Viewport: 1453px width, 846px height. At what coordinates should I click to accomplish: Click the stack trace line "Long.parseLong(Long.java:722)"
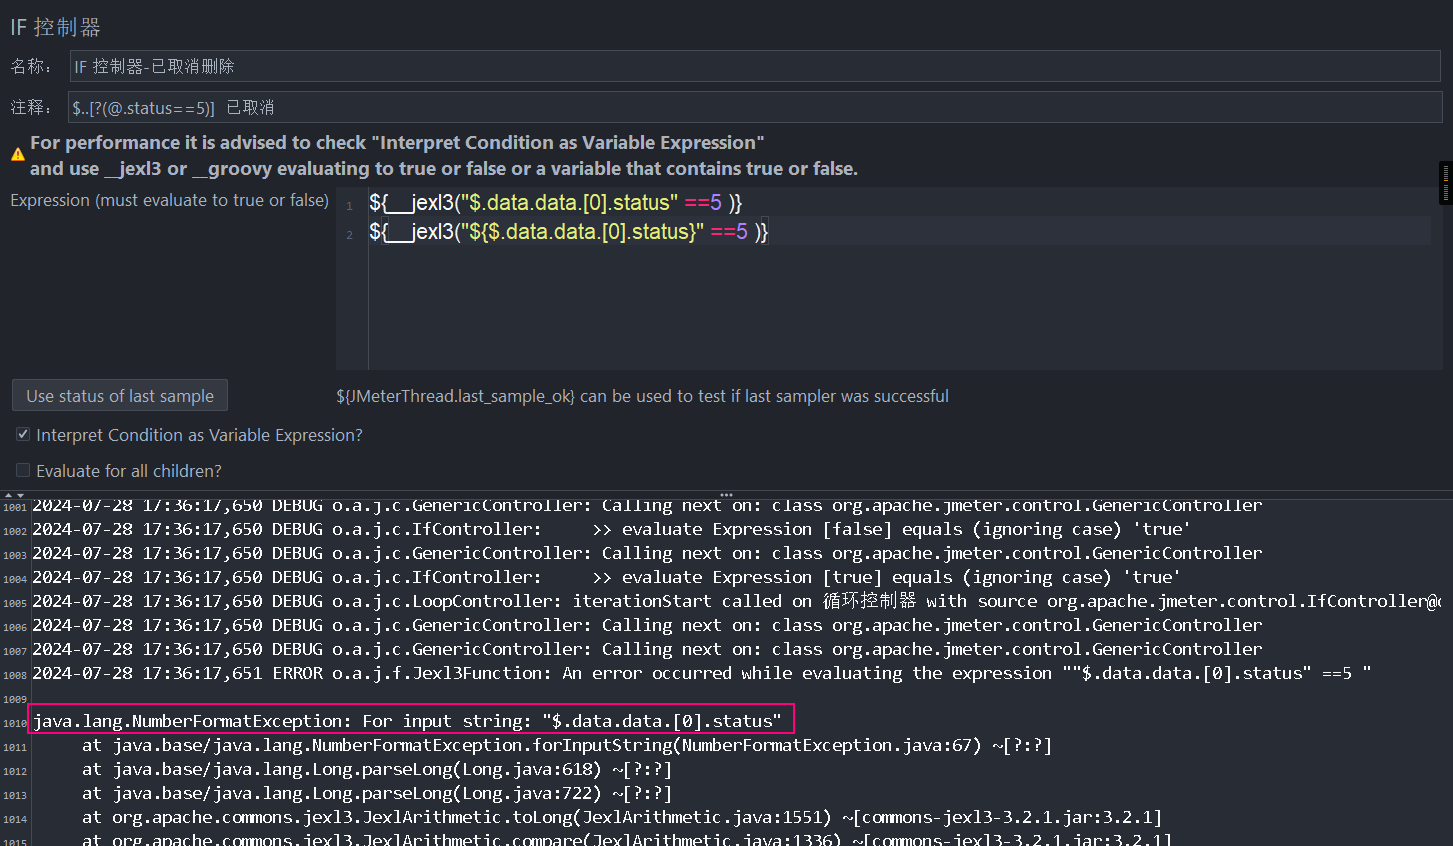(377, 793)
